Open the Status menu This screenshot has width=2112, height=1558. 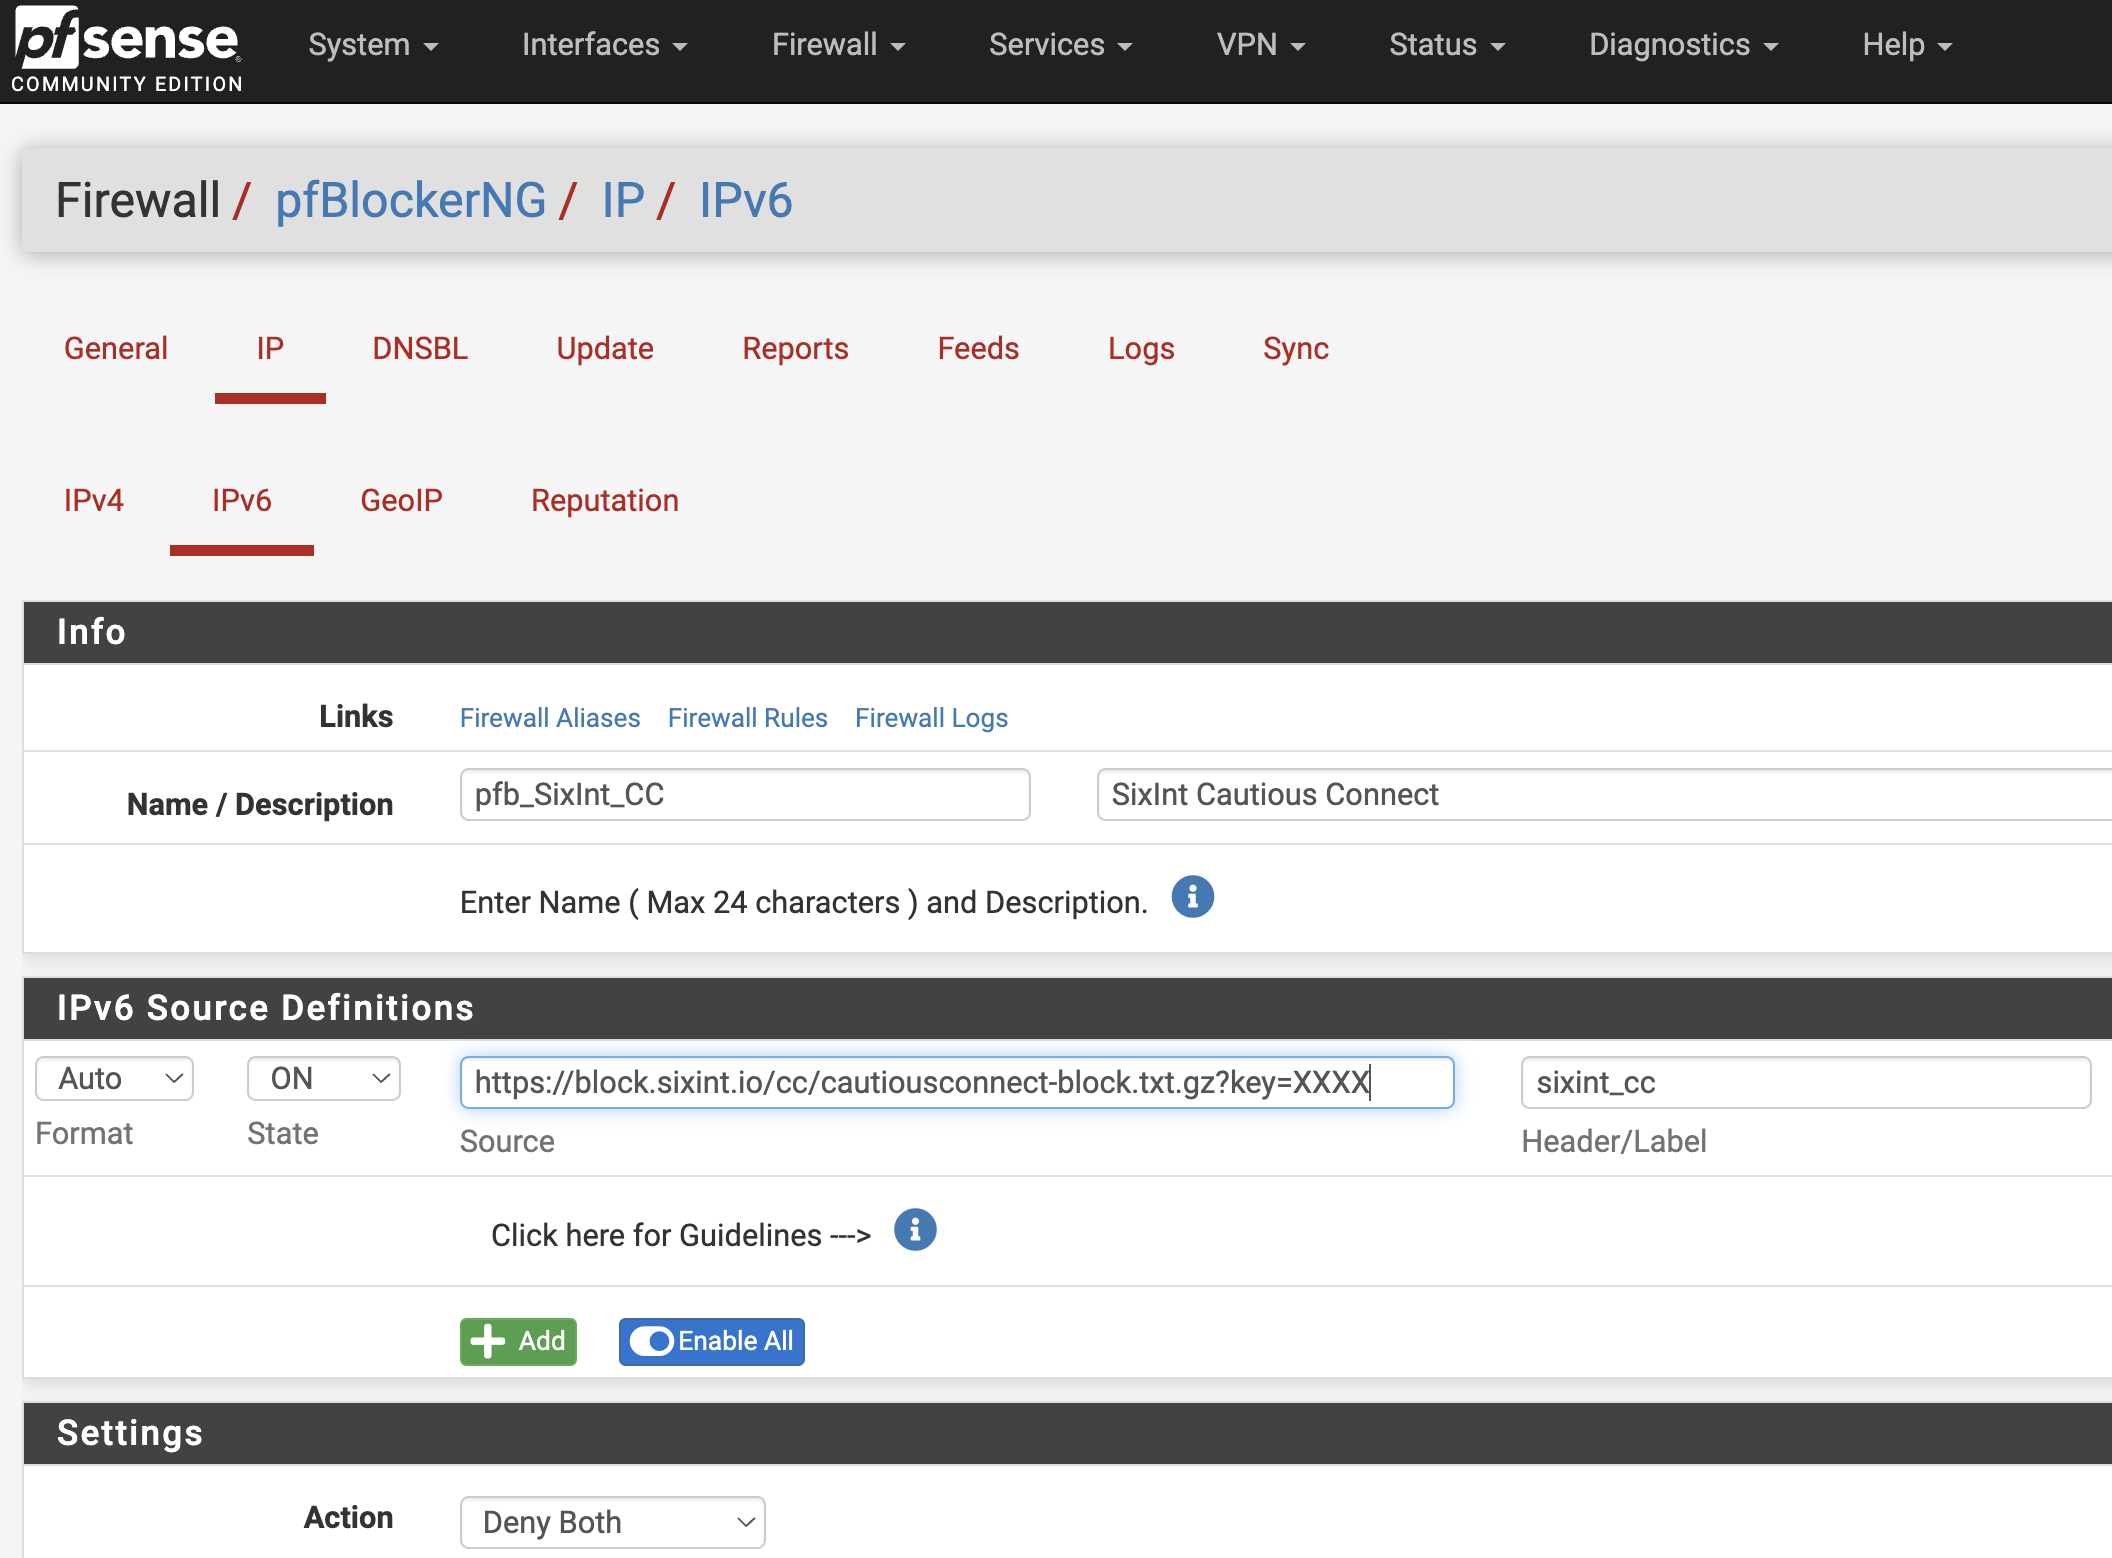point(1446,45)
